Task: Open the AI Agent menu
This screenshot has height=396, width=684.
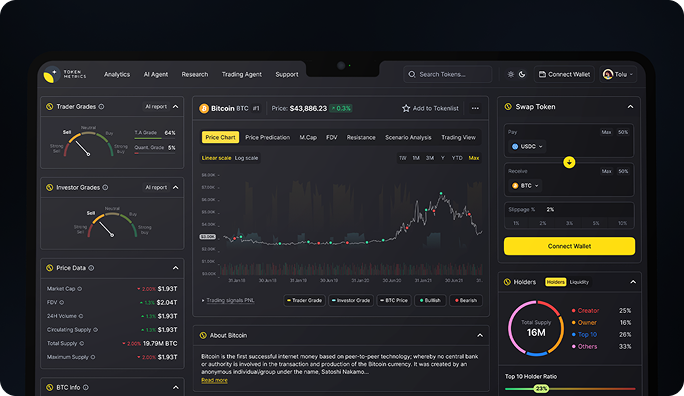Action: [x=156, y=75]
